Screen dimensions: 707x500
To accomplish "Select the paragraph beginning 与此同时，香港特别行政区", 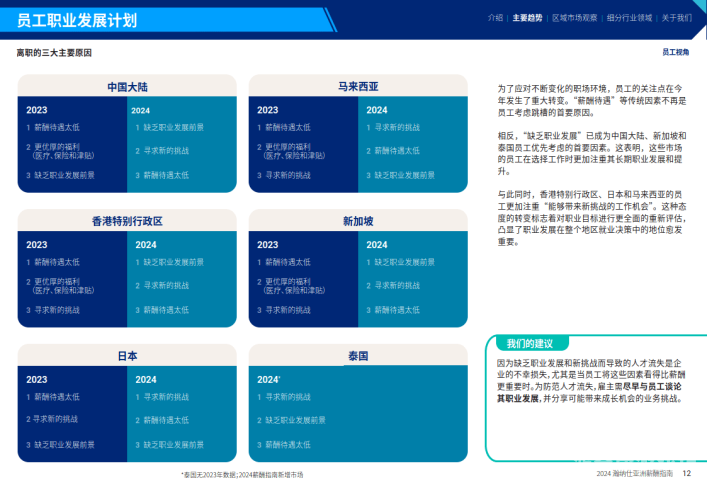I will 592,218.
